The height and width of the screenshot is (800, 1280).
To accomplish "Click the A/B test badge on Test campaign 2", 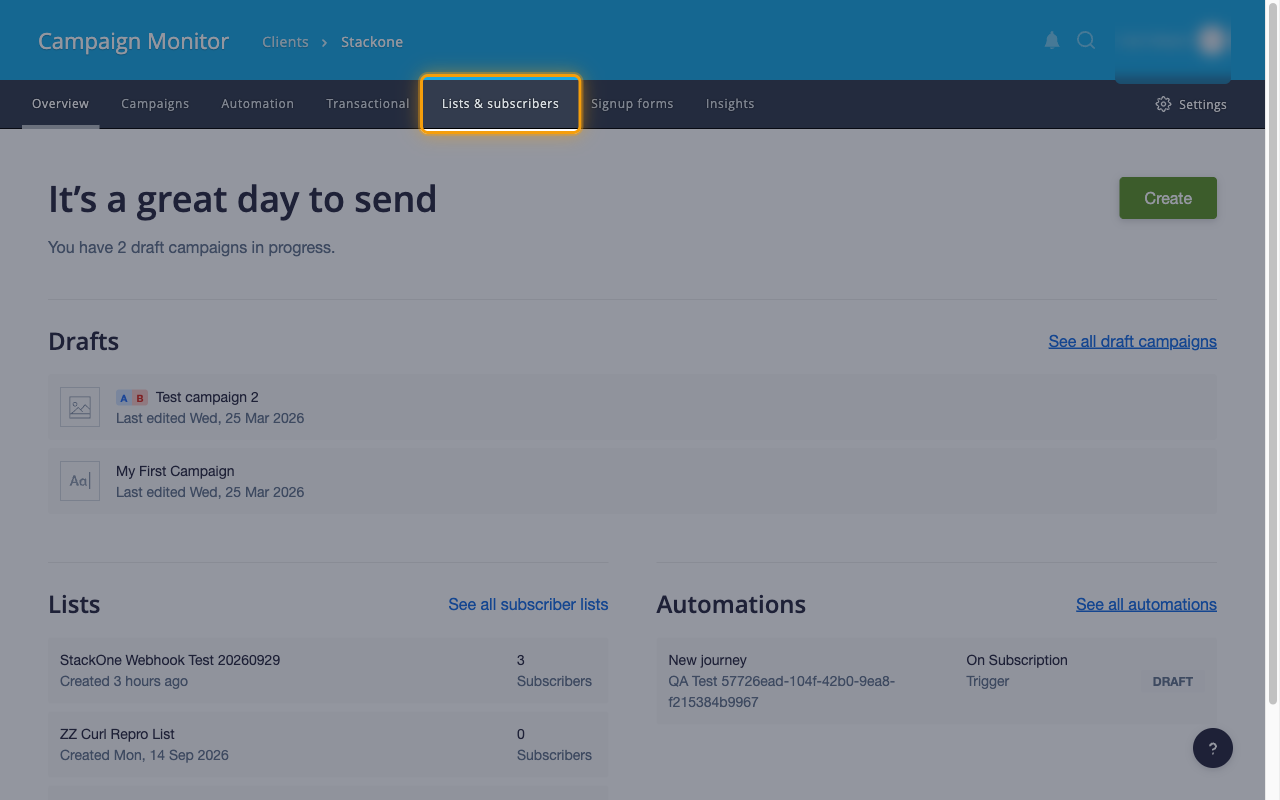I will tap(132, 397).
